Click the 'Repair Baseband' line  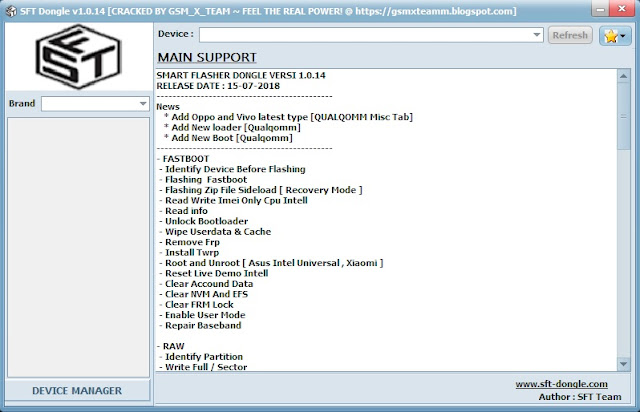tap(200, 325)
